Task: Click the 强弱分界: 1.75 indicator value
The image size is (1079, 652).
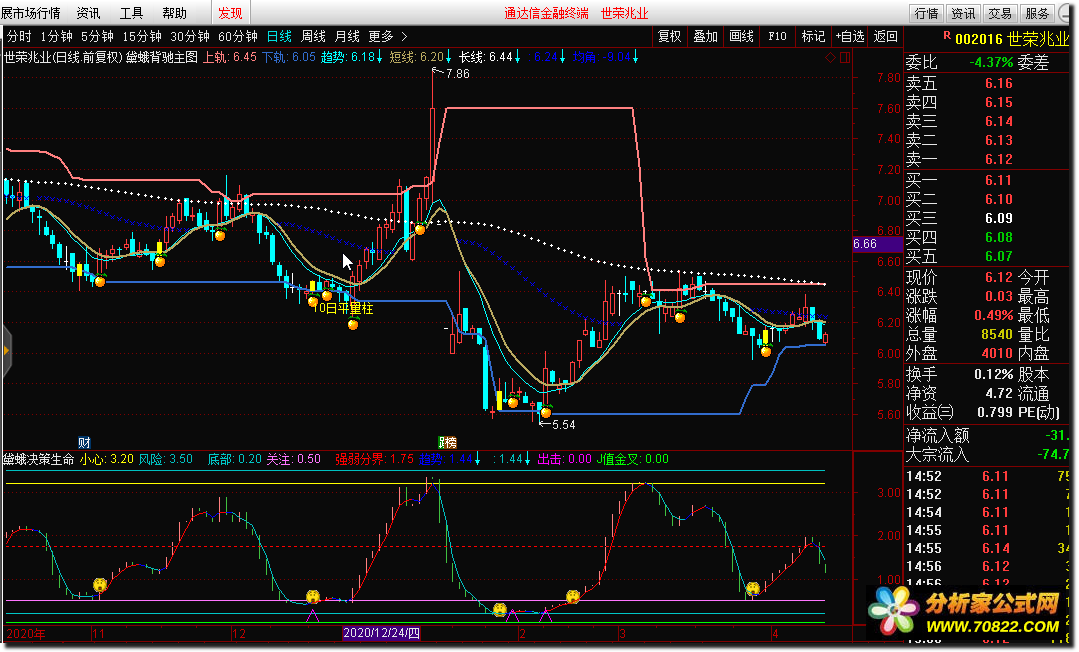Action: click(x=374, y=459)
